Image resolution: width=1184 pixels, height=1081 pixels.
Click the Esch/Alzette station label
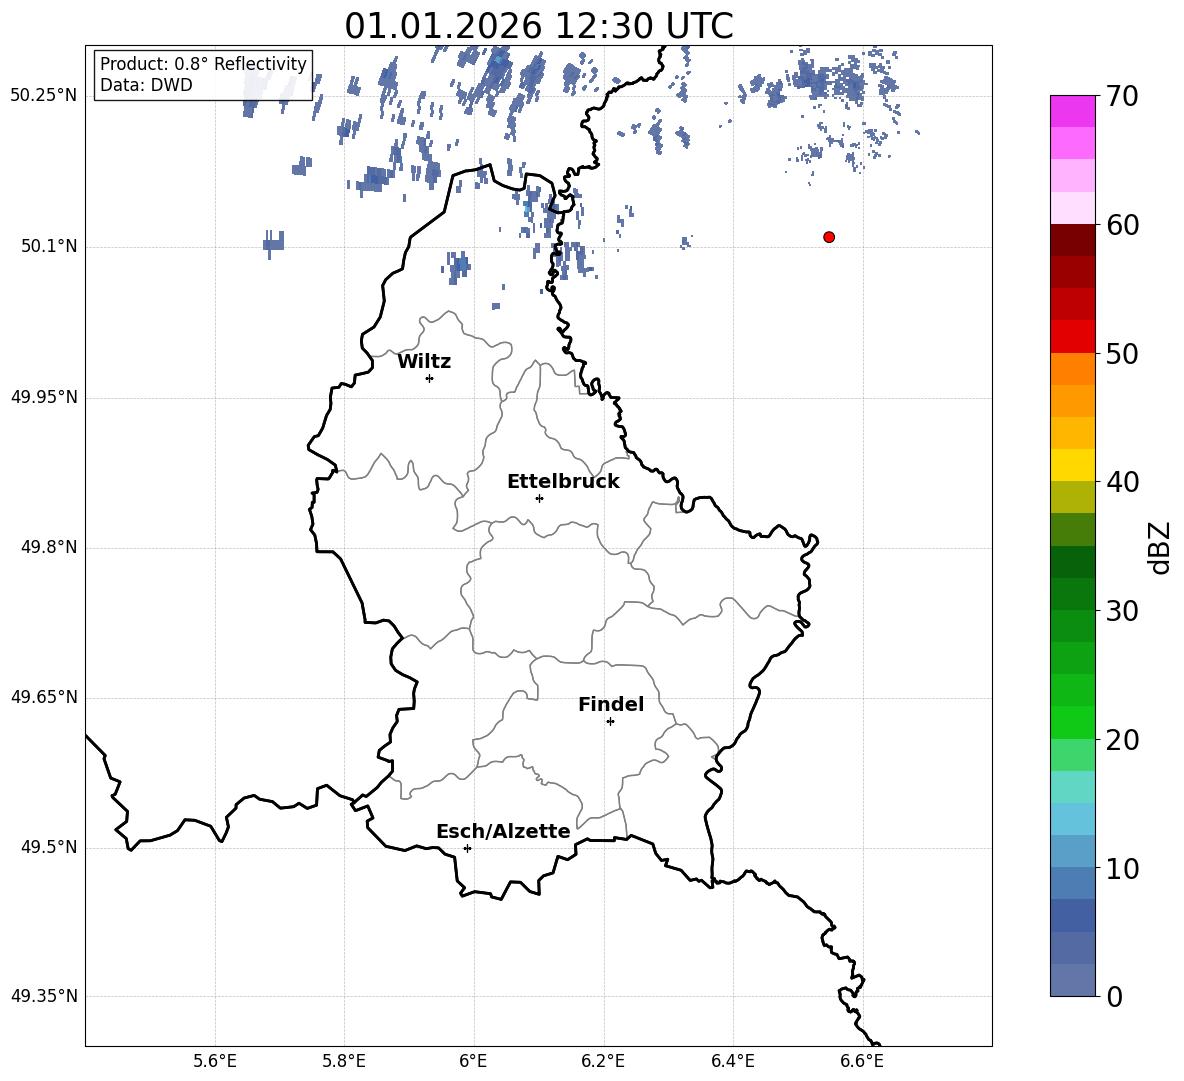point(503,831)
